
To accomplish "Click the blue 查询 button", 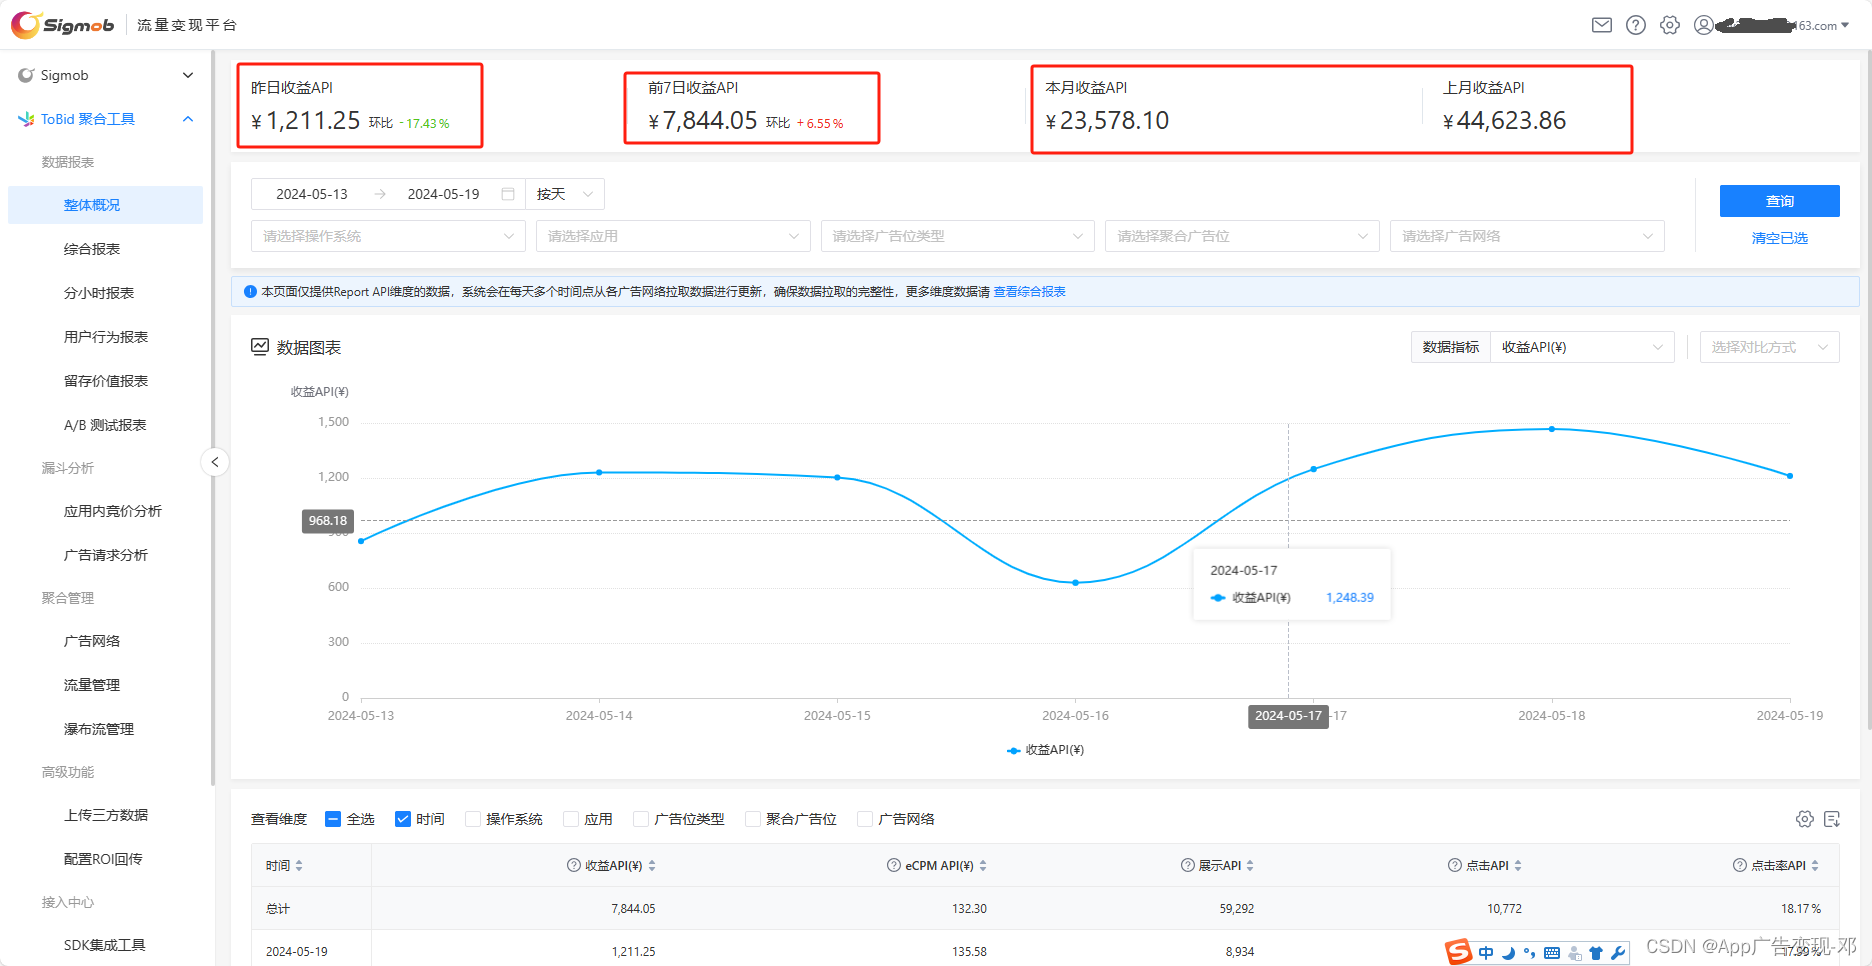I will (x=1780, y=201).
